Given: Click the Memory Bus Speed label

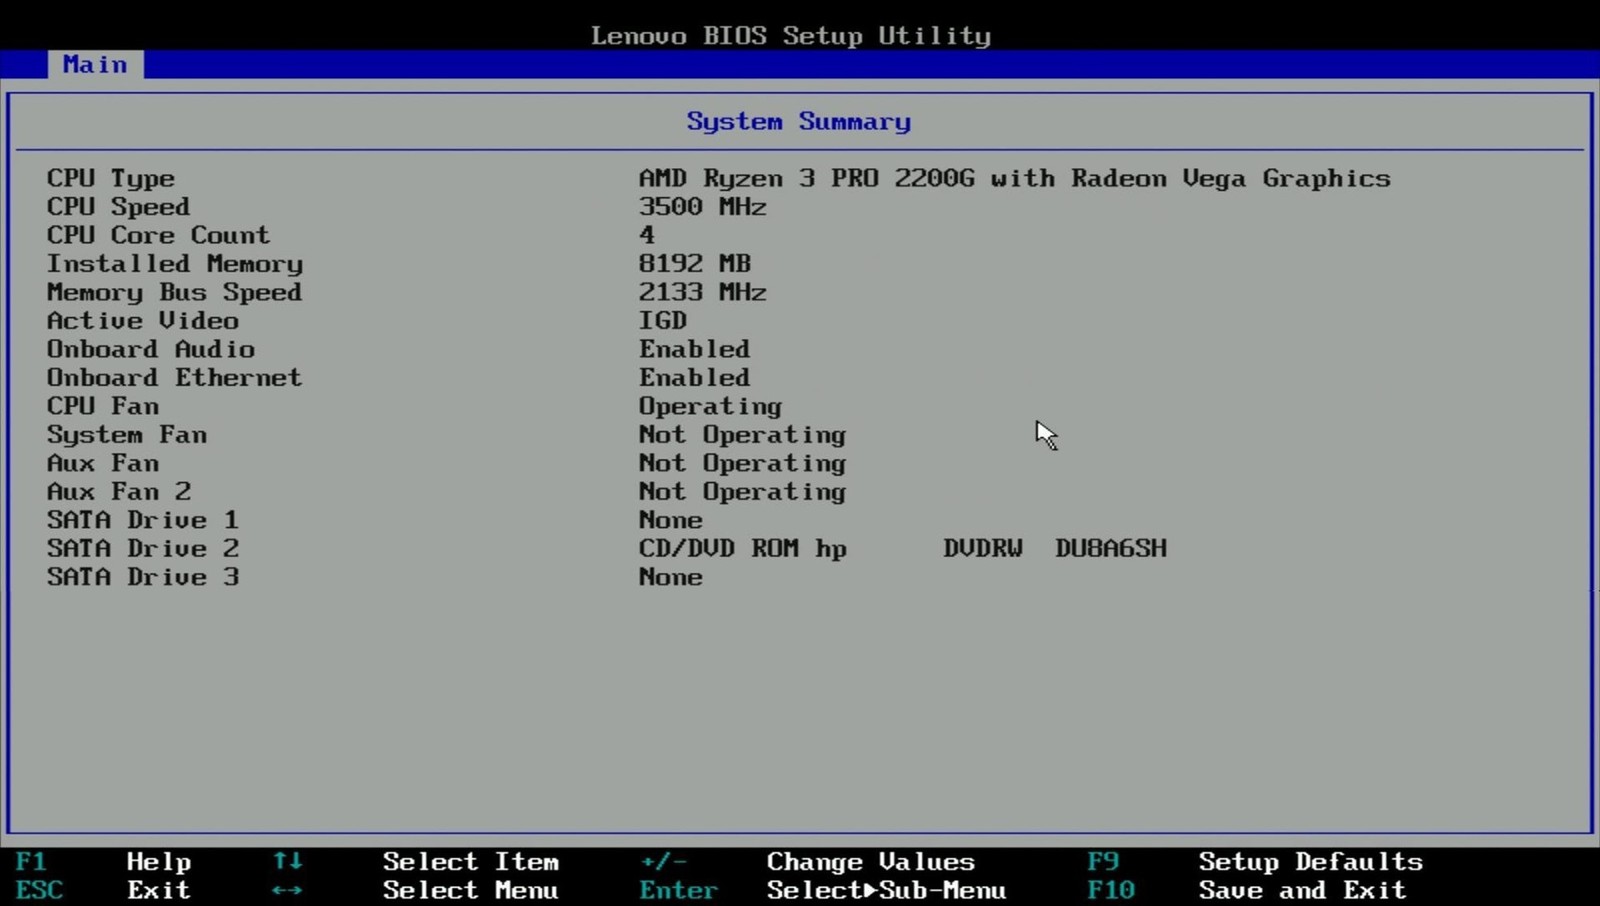Looking at the screenshot, I should tap(174, 293).
